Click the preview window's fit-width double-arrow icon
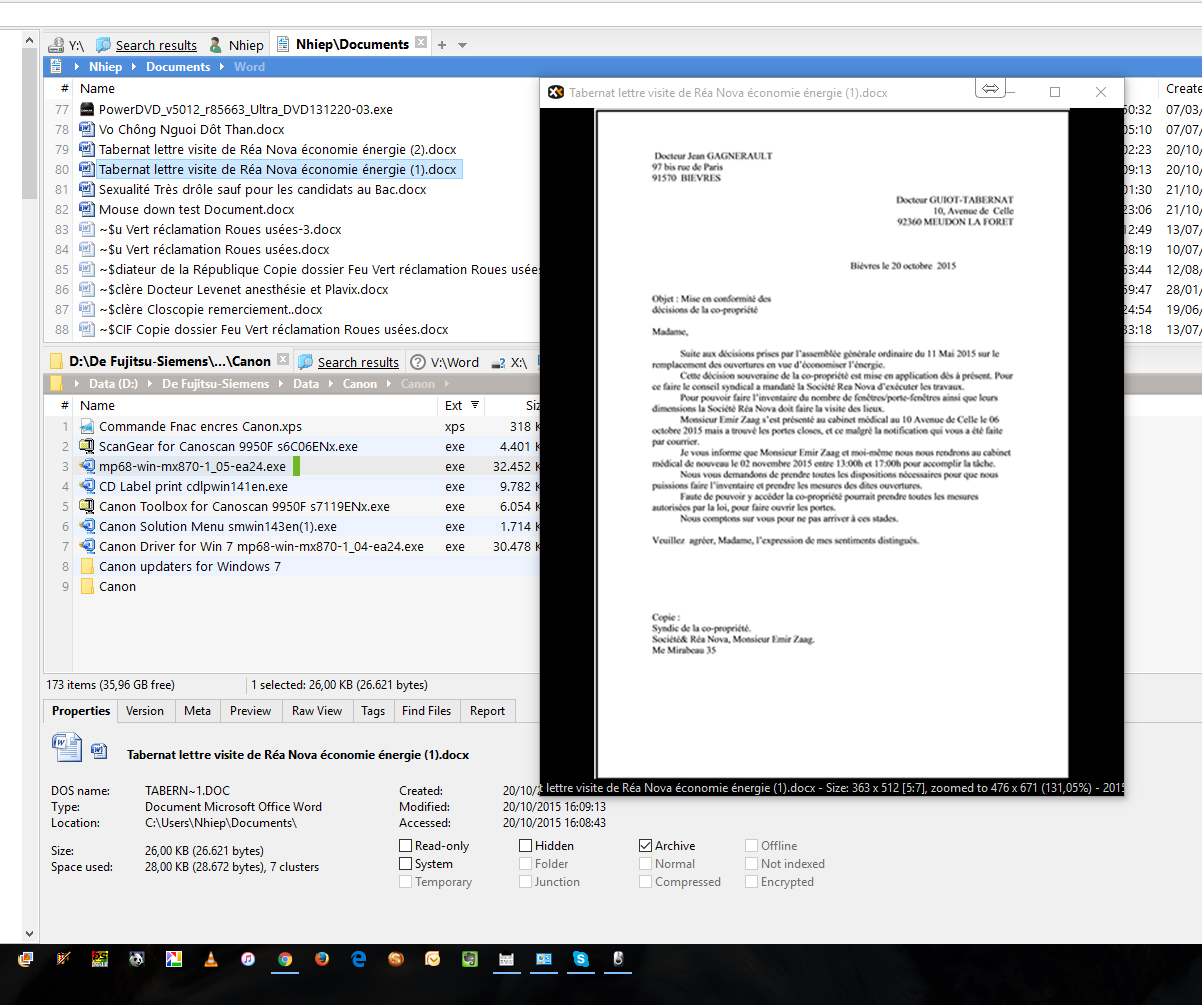 [990, 89]
